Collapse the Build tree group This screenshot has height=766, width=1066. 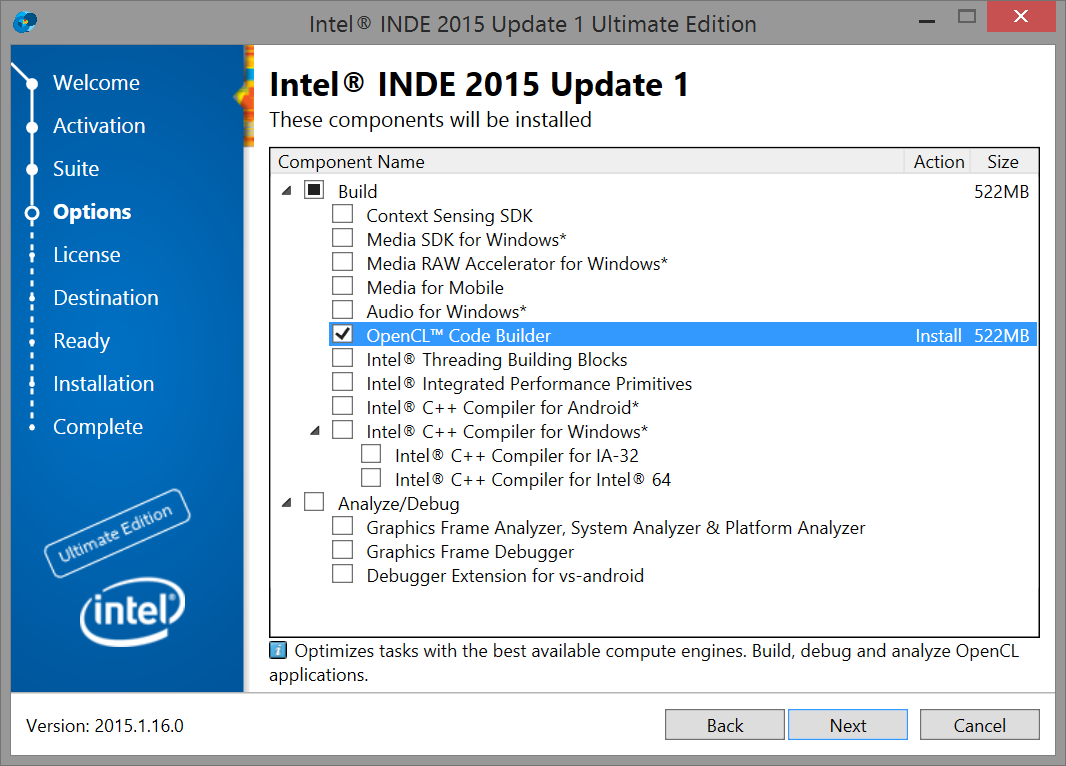coord(287,191)
